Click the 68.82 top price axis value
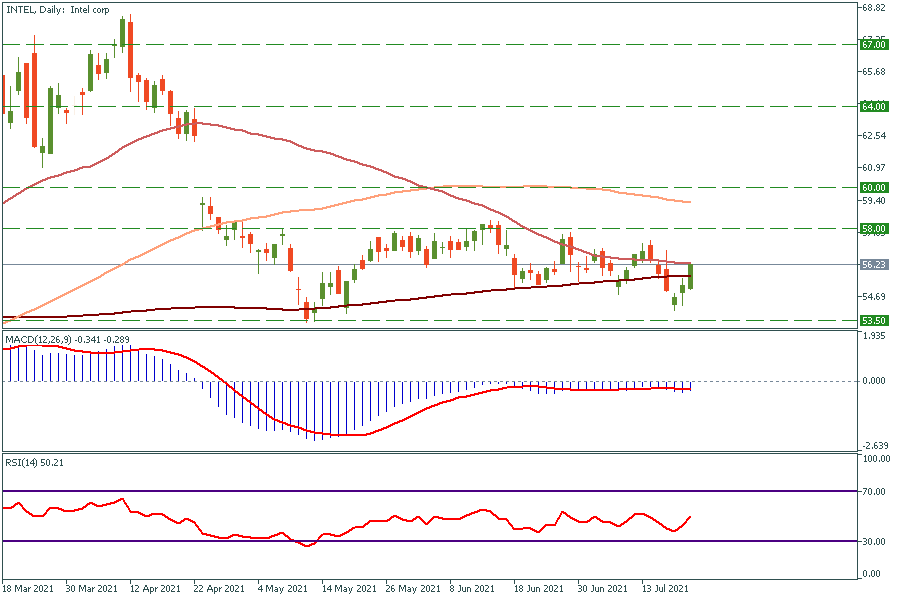 coord(874,8)
